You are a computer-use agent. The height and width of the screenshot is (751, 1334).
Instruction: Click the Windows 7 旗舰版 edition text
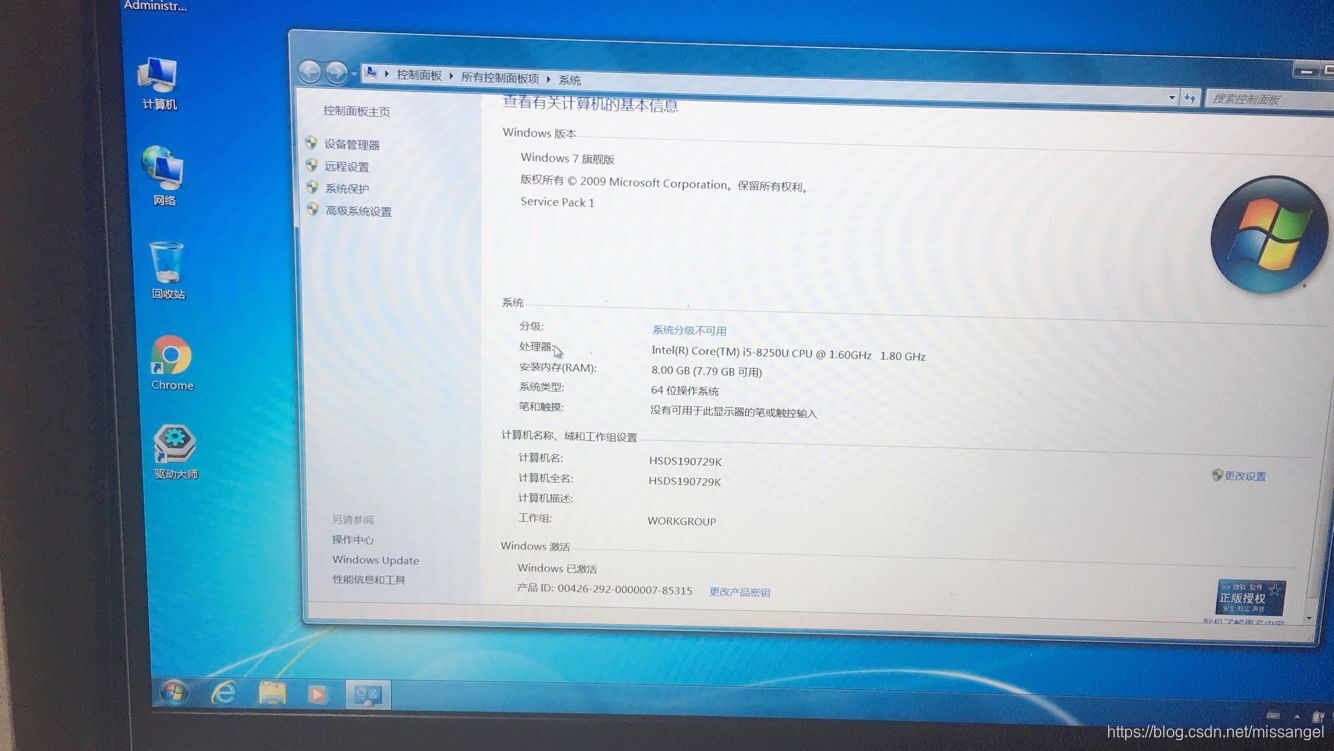click(x=567, y=158)
